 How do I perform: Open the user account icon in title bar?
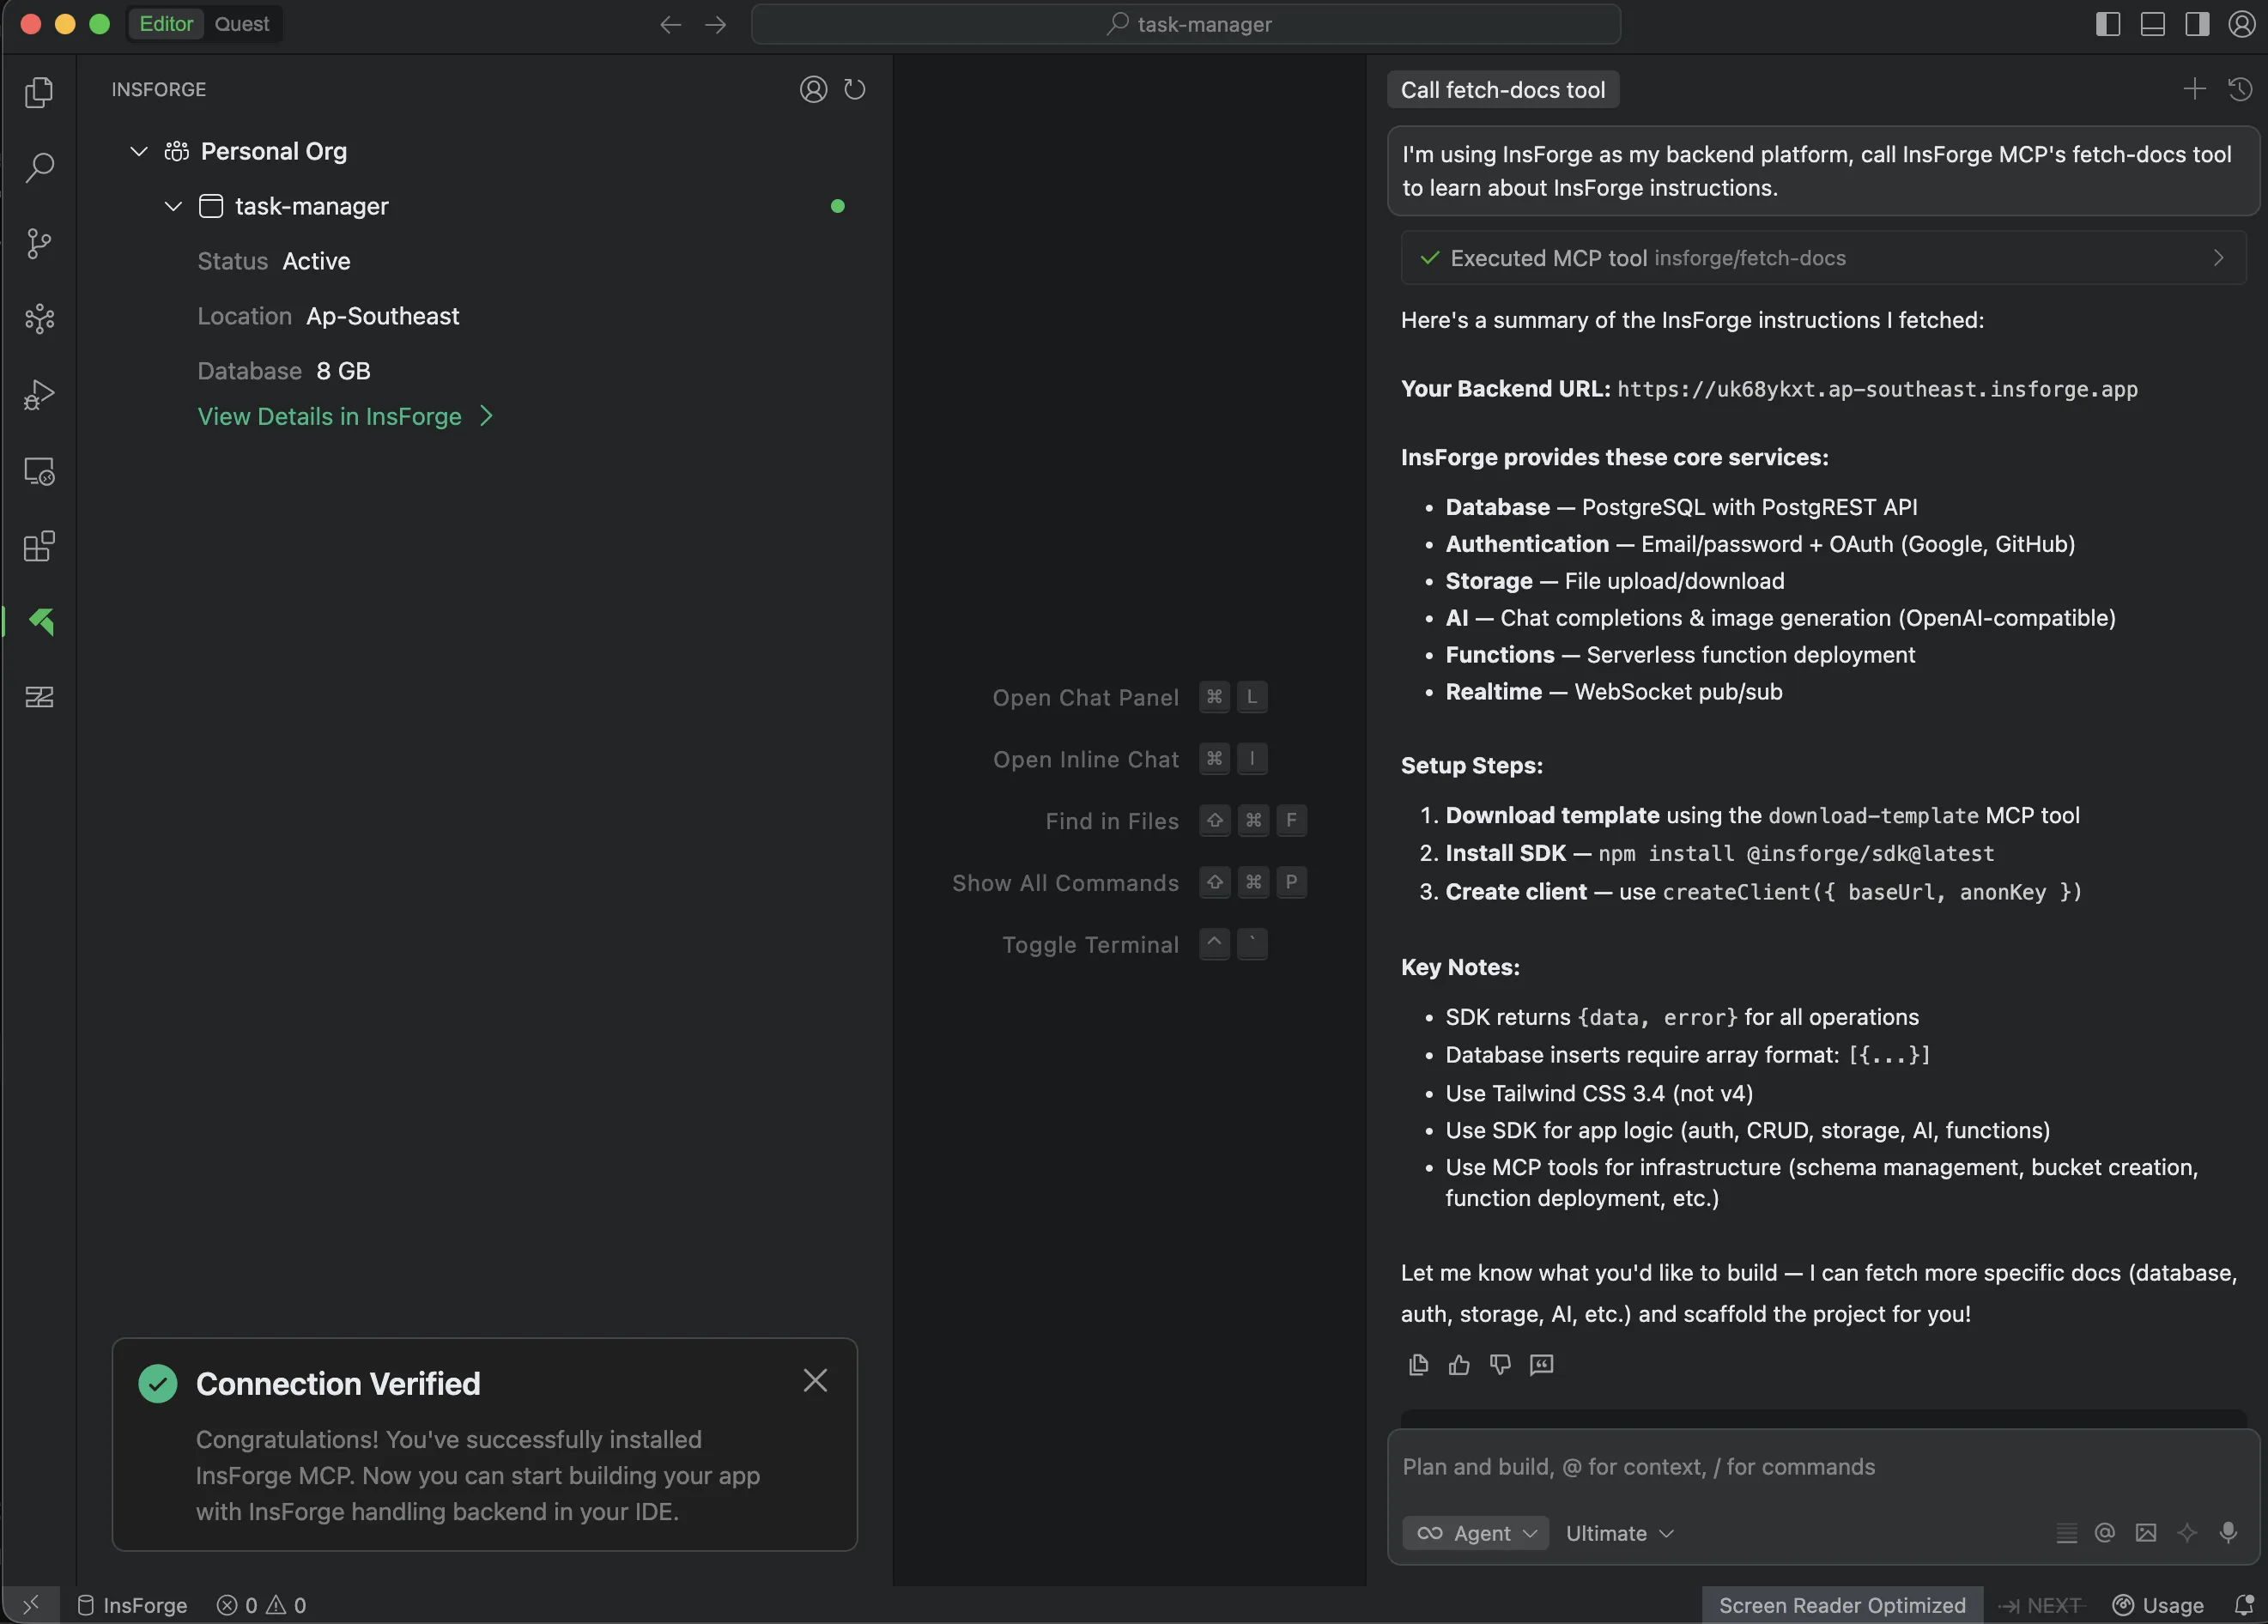2242,24
